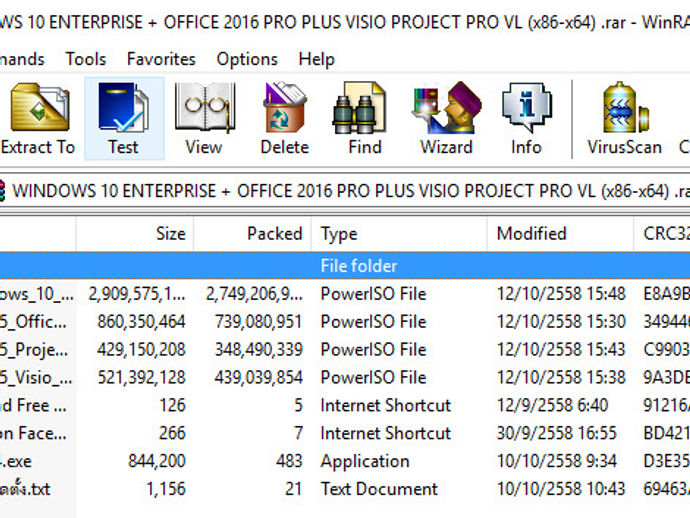The image size is (690, 518).
Task: Run the Test archive tool
Action: pyautogui.click(x=123, y=118)
